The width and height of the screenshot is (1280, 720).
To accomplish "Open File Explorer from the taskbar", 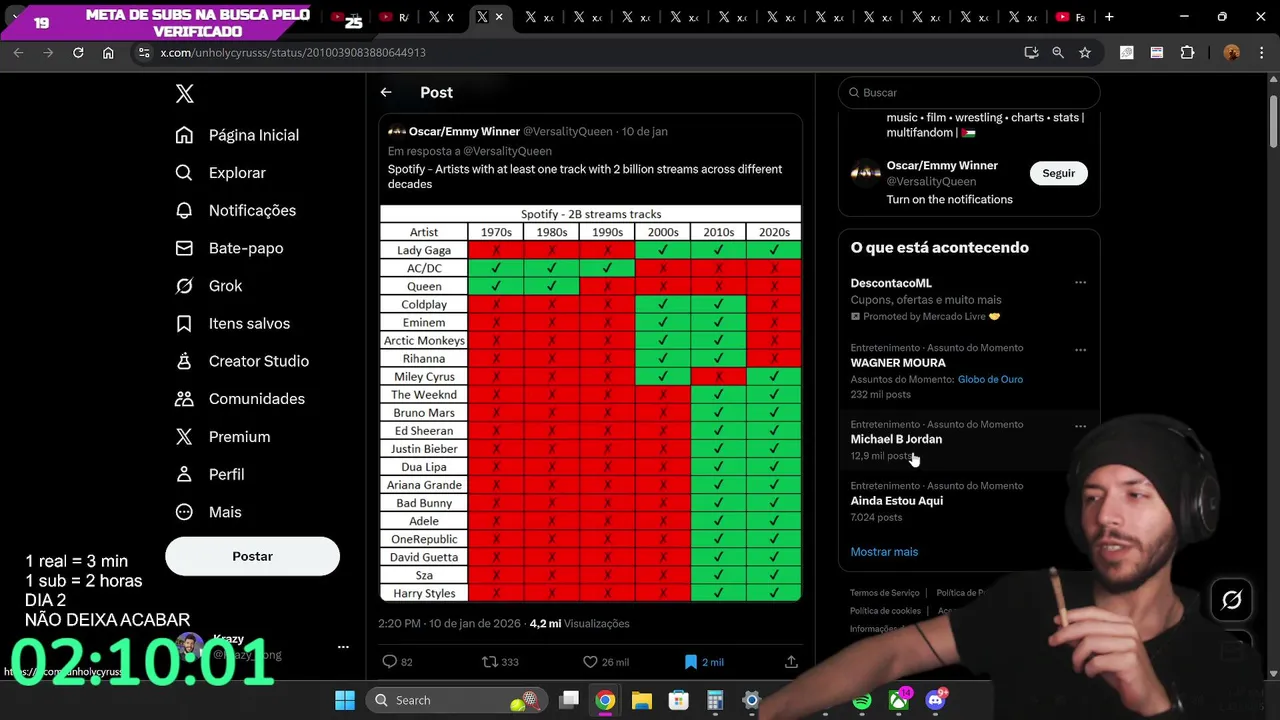I will point(641,700).
